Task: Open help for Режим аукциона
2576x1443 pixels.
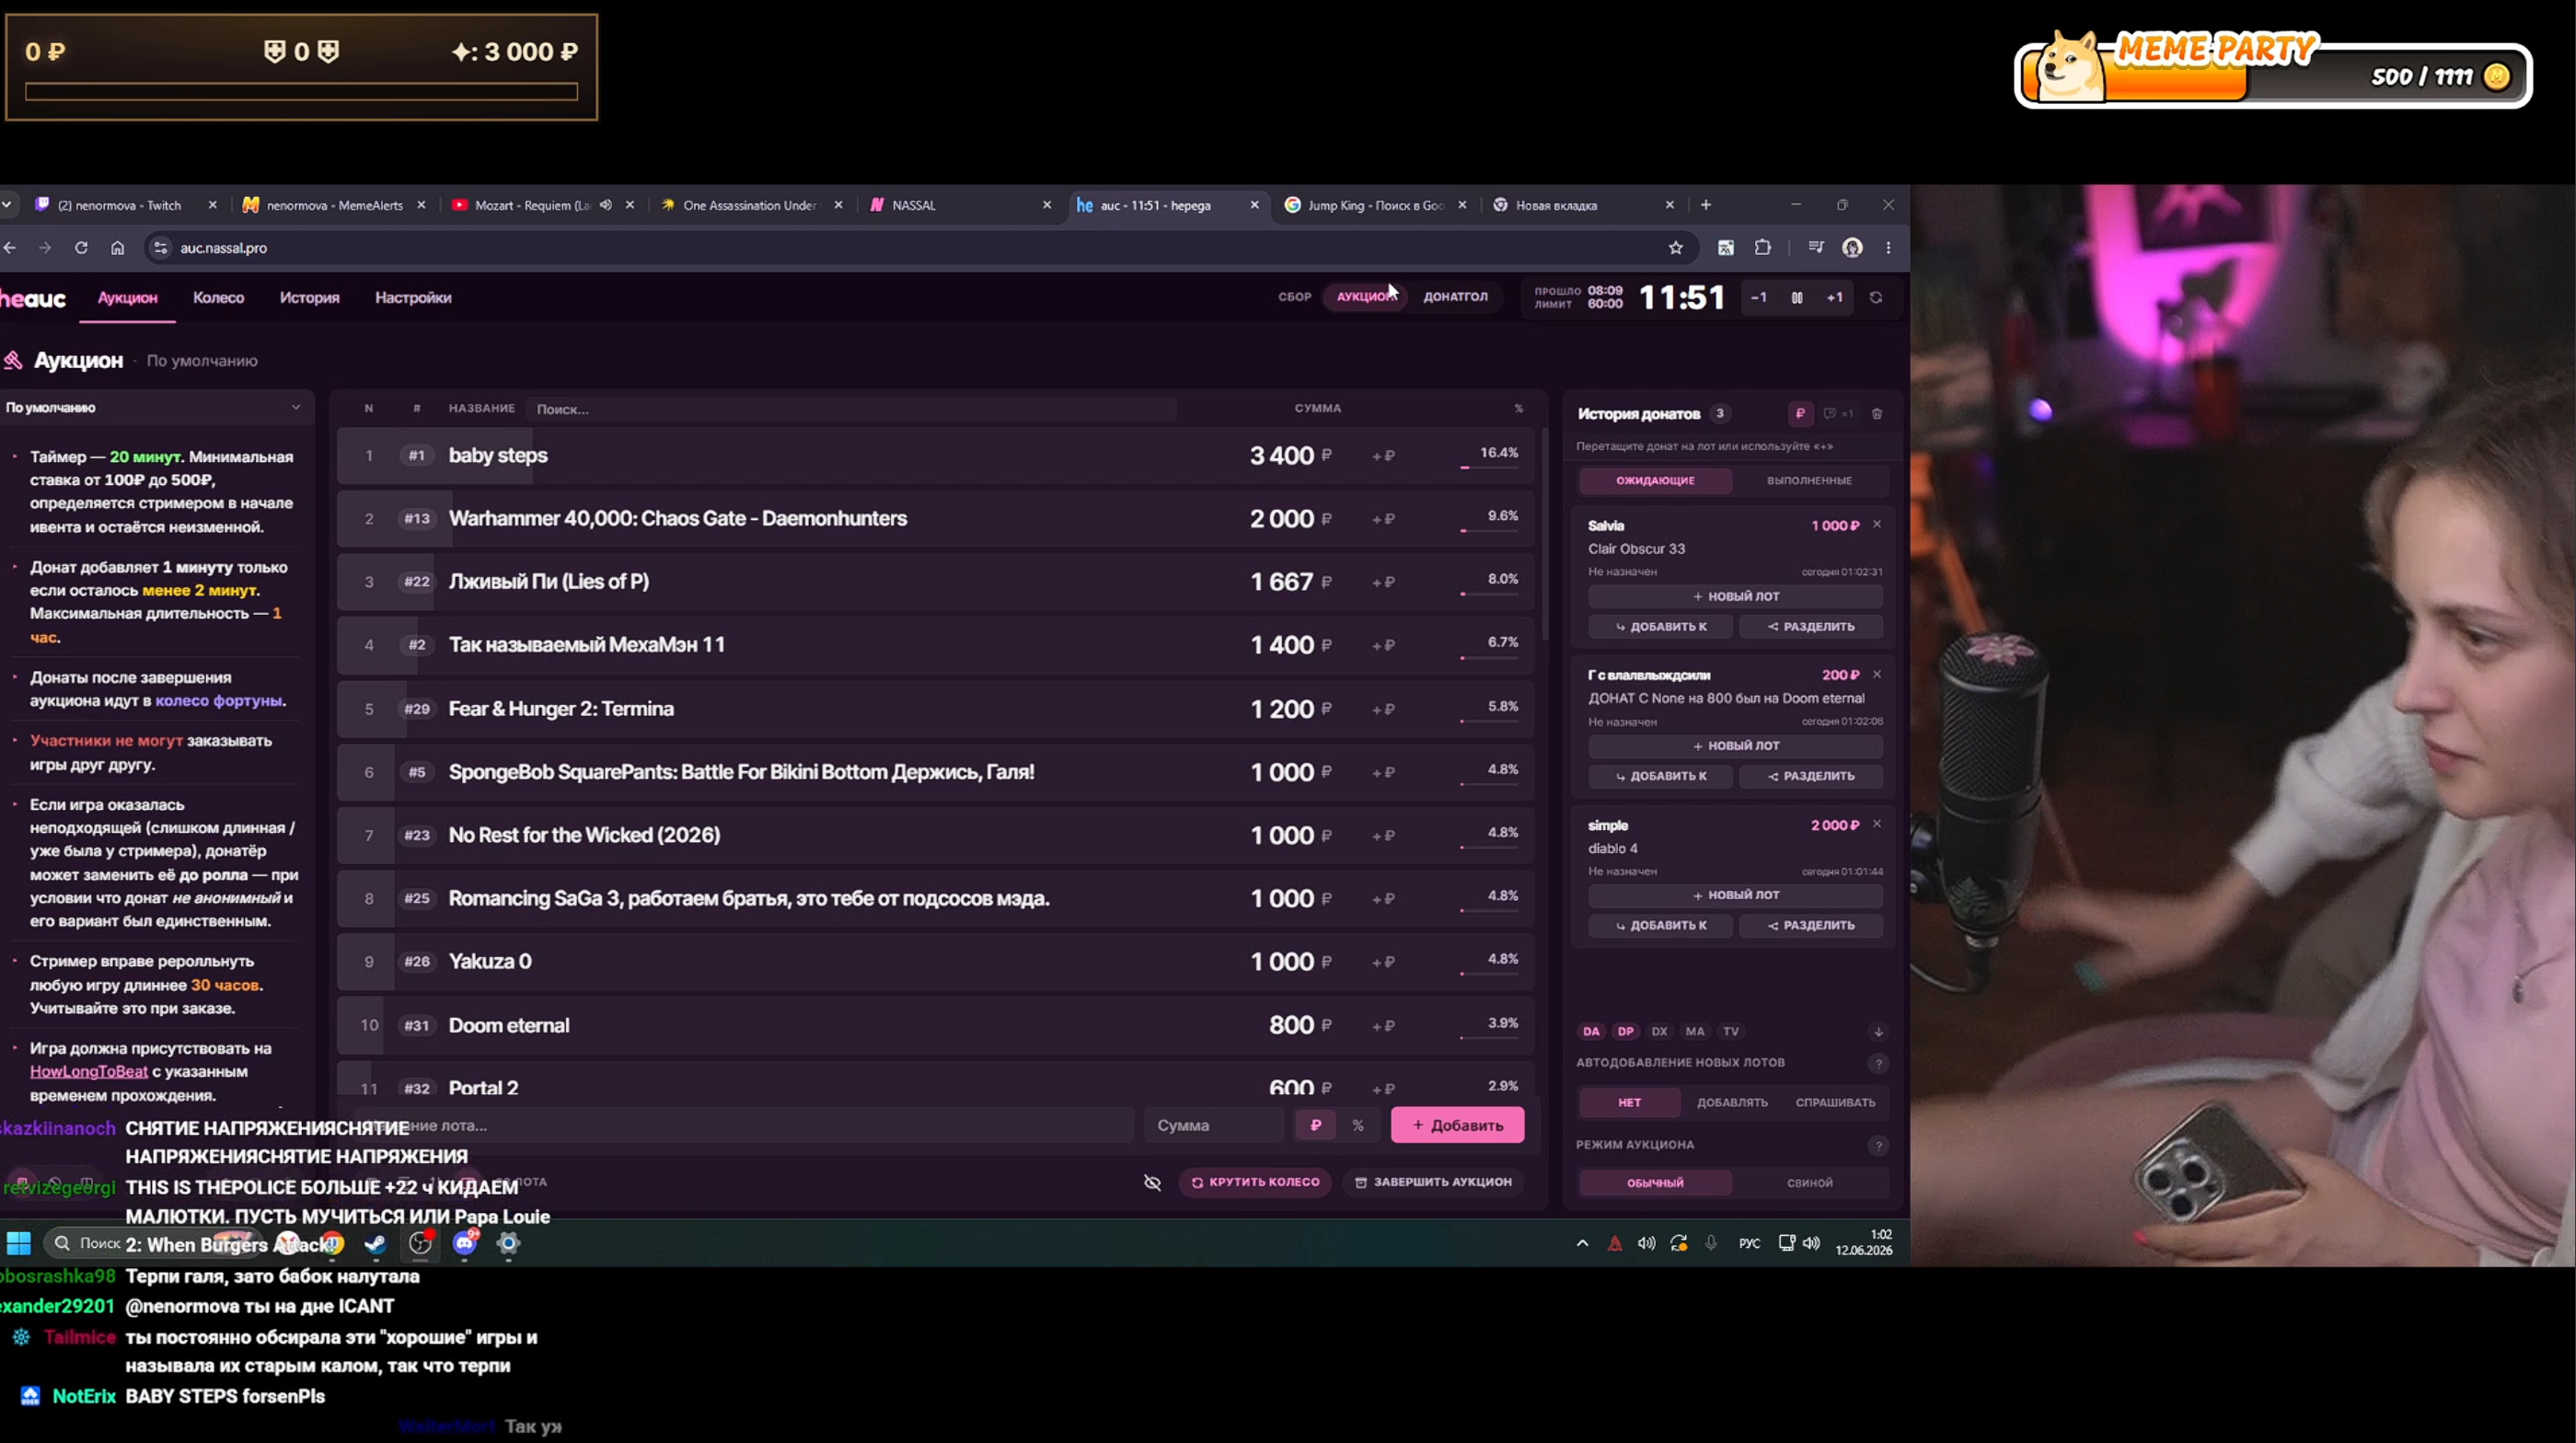Action: pos(1878,1145)
